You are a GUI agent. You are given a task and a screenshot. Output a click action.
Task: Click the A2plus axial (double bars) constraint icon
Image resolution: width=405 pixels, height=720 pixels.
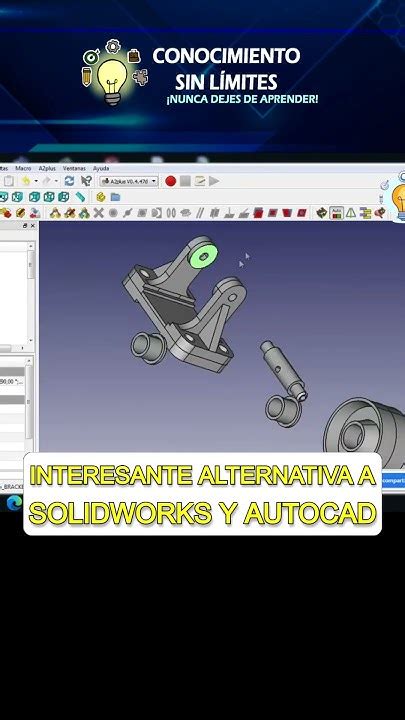pyautogui.click(x=171, y=213)
